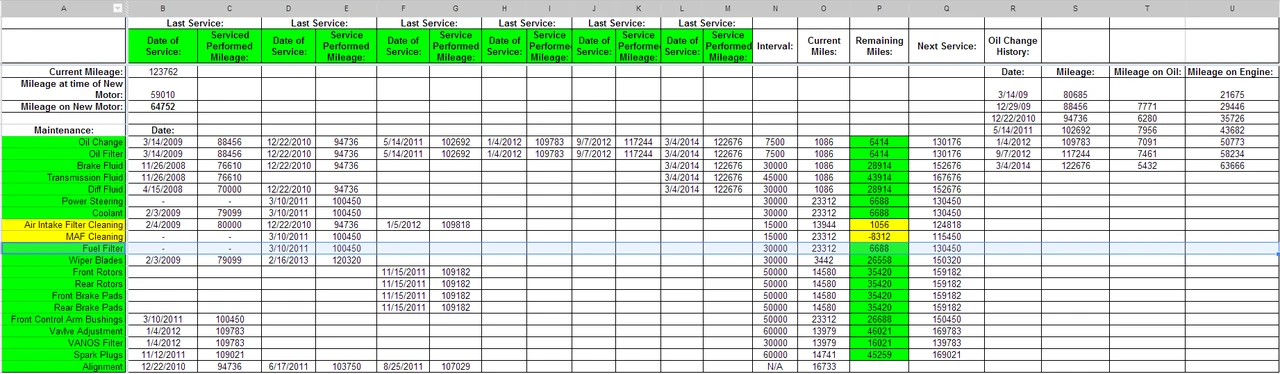Select column P header
The height and width of the screenshot is (374, 1280).
(x=879, y=8)
